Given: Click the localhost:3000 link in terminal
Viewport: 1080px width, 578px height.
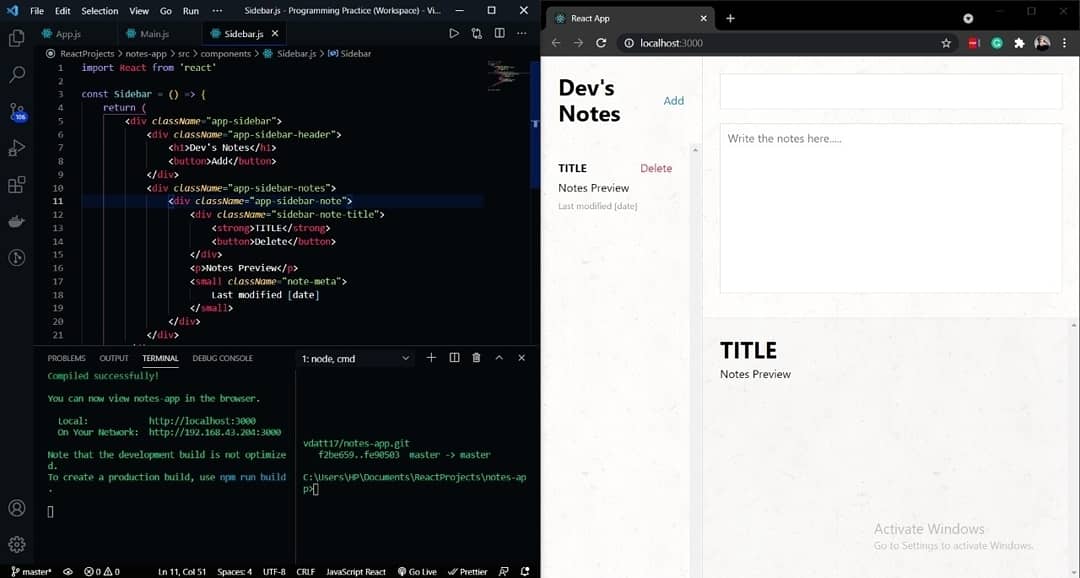Looking at the screenshot, I should pos(202,421).
